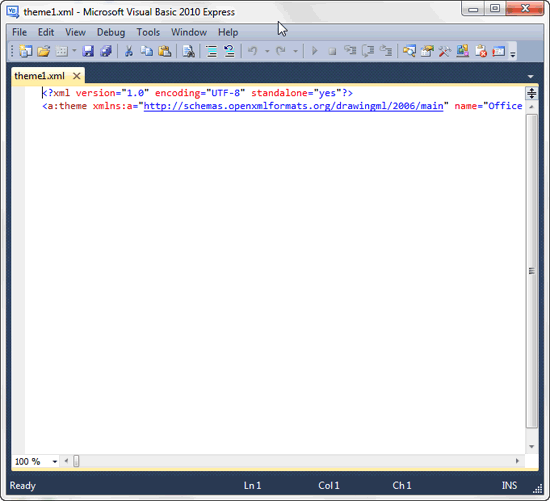This screenshot has width=550, height=501.
Task: Click the Ch 1 status bar entry
Action: coord(402,486)
